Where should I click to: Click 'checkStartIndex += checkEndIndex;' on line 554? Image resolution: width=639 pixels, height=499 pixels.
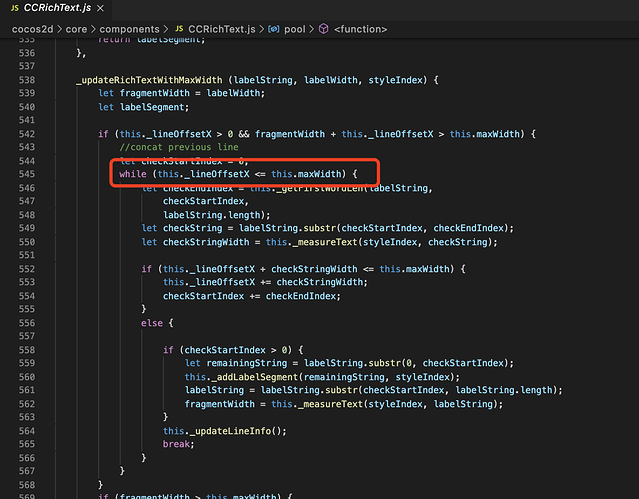[252, 296]
